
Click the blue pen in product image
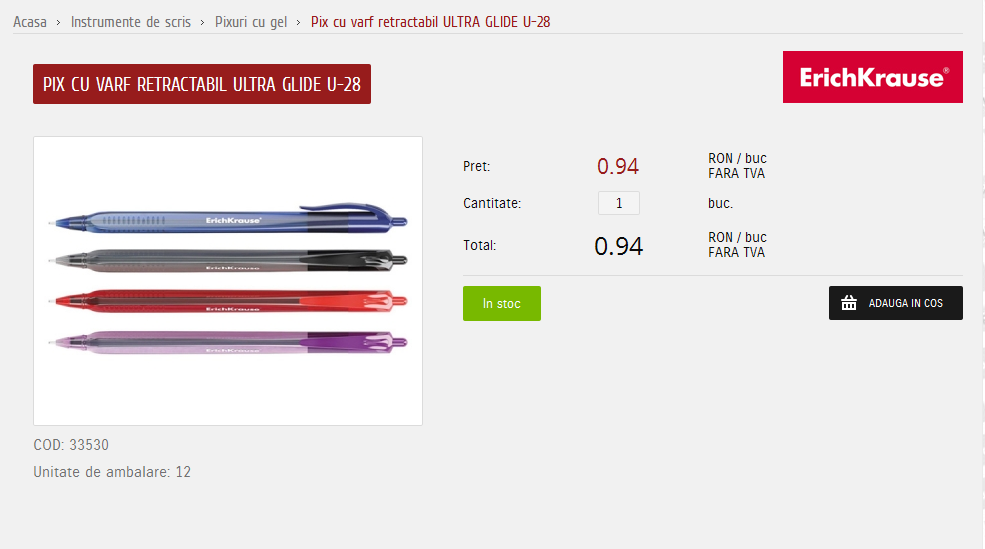[229, 218]
